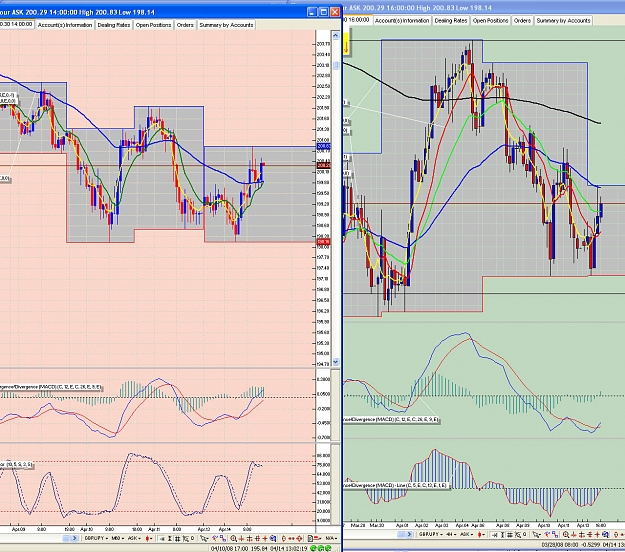
Task: Click last green connection status icon
Action: click(x=328, y=548)
